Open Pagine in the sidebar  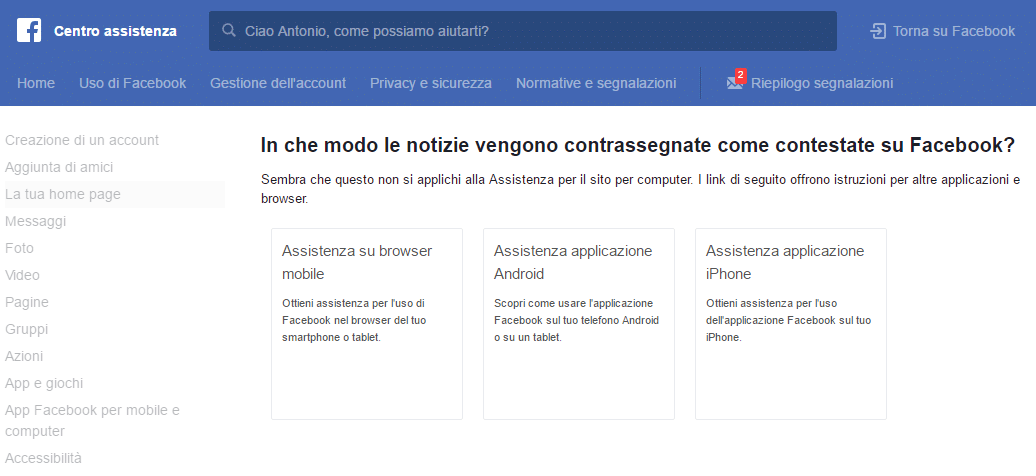pos(26,302)
